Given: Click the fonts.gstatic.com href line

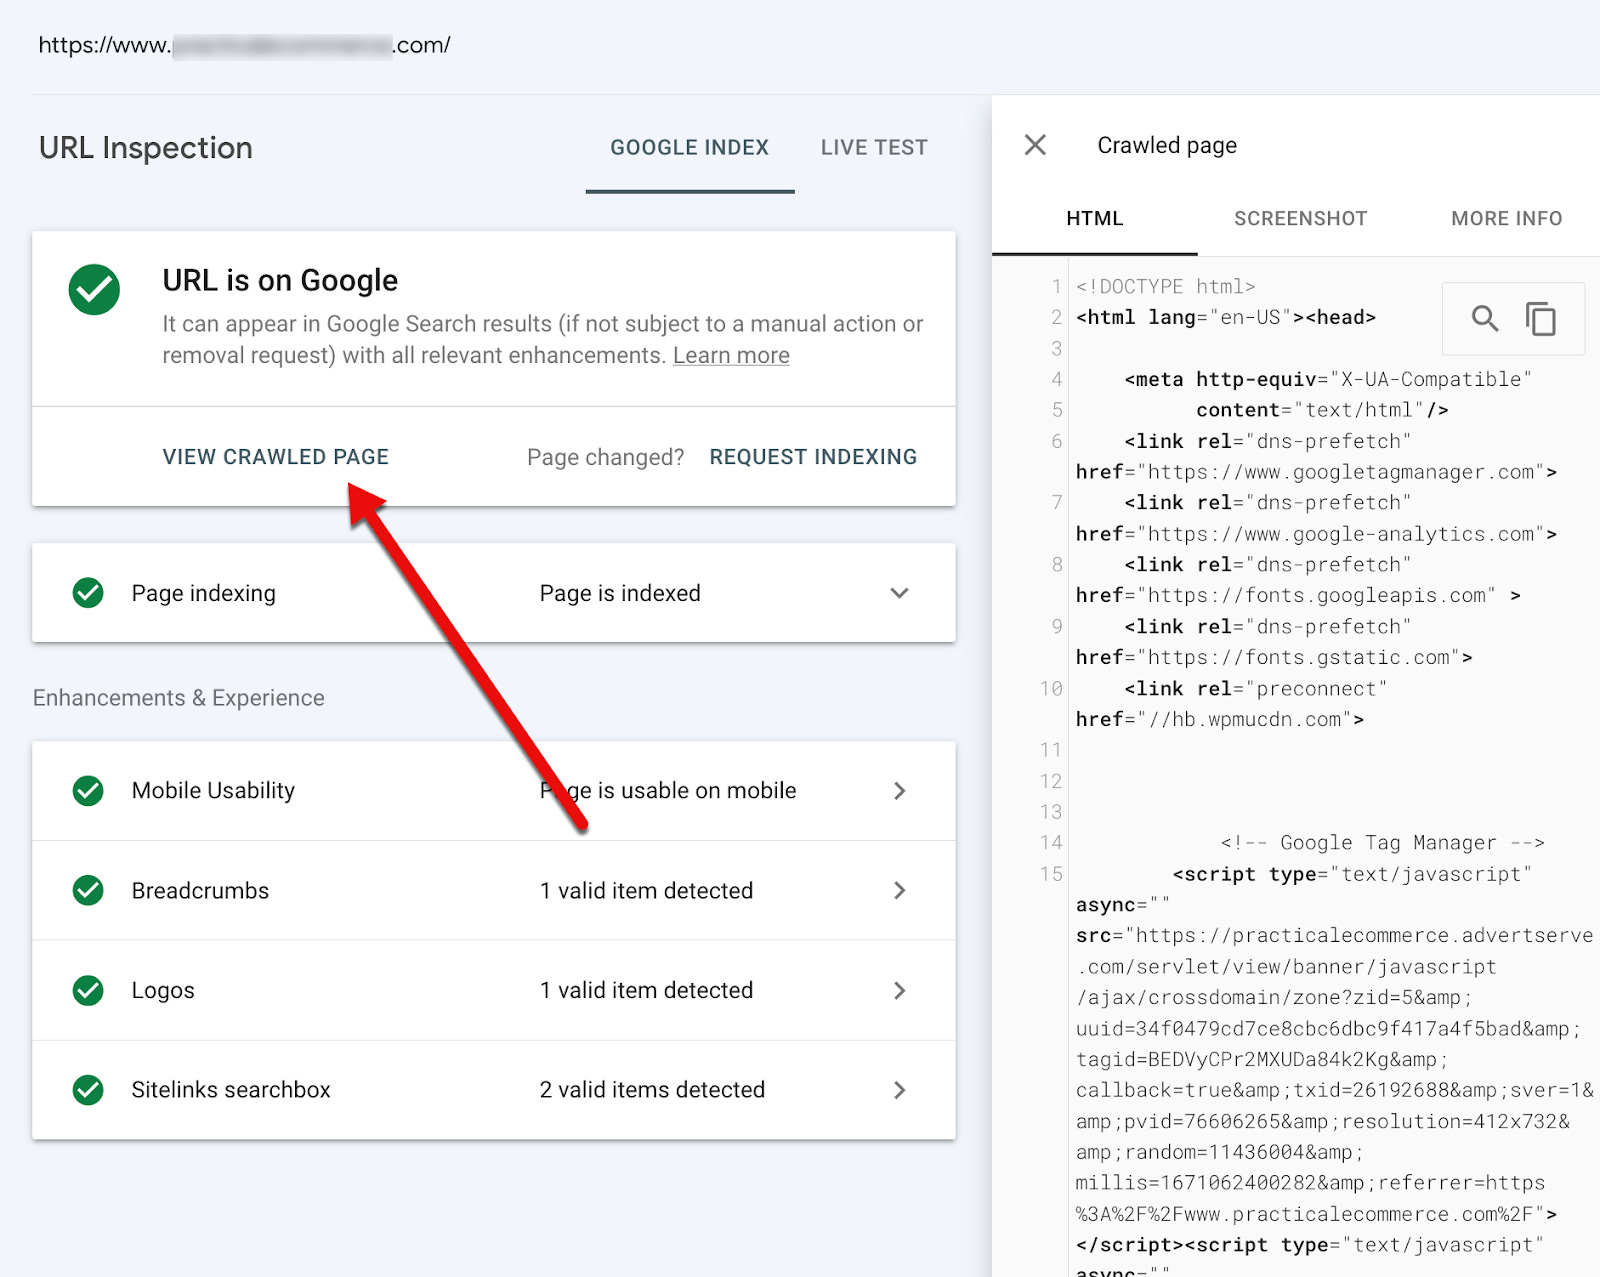Looking at the screenshot, I should 1274,658.
